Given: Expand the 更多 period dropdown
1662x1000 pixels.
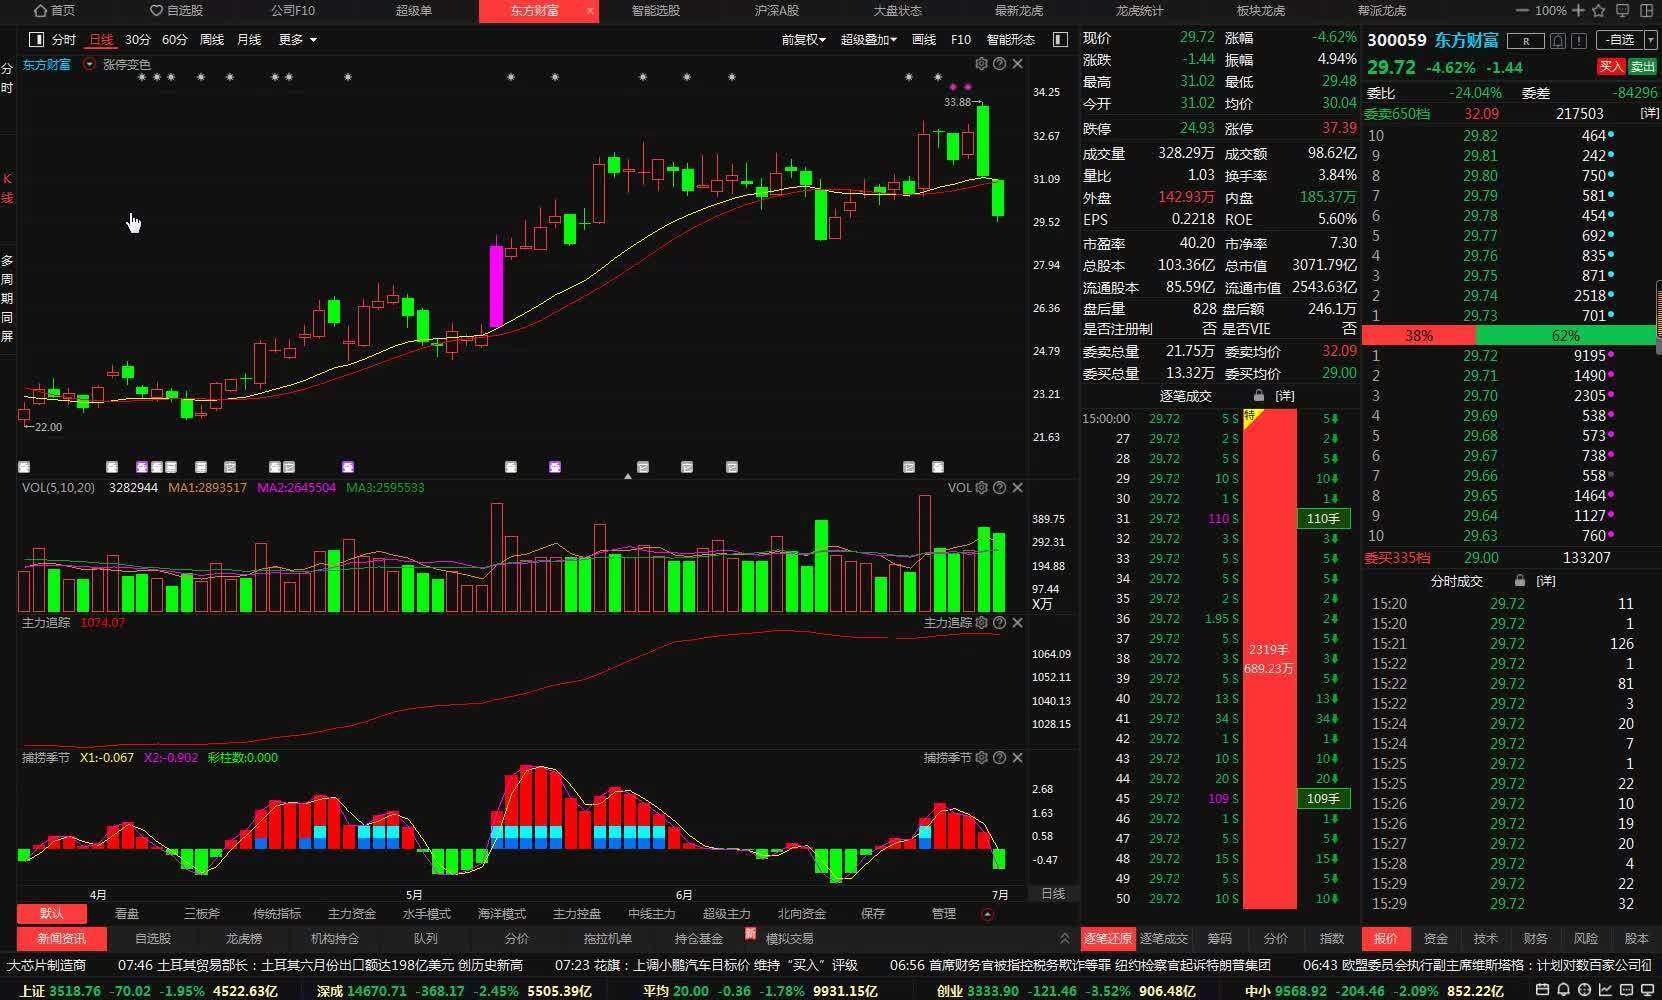Looking at the screenshot, I should (x=298, y=40).
